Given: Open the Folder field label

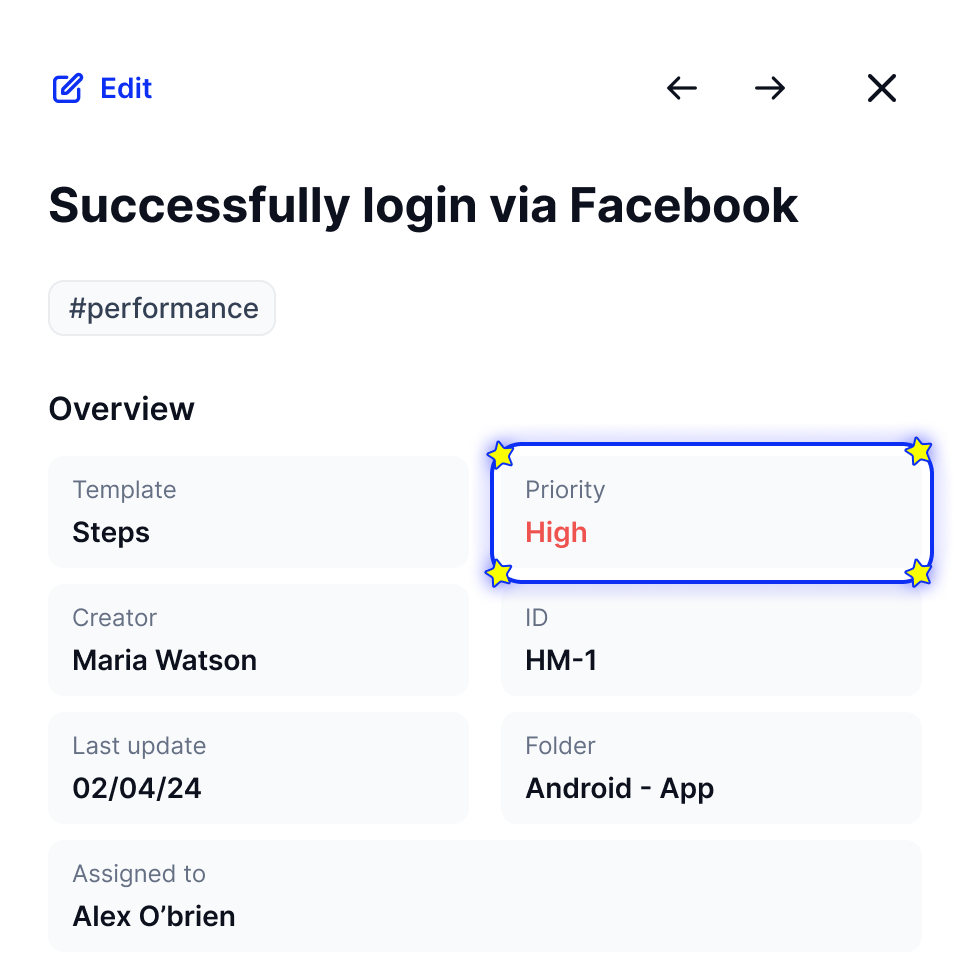Looking at the screenshot, I should pos(560,746).
